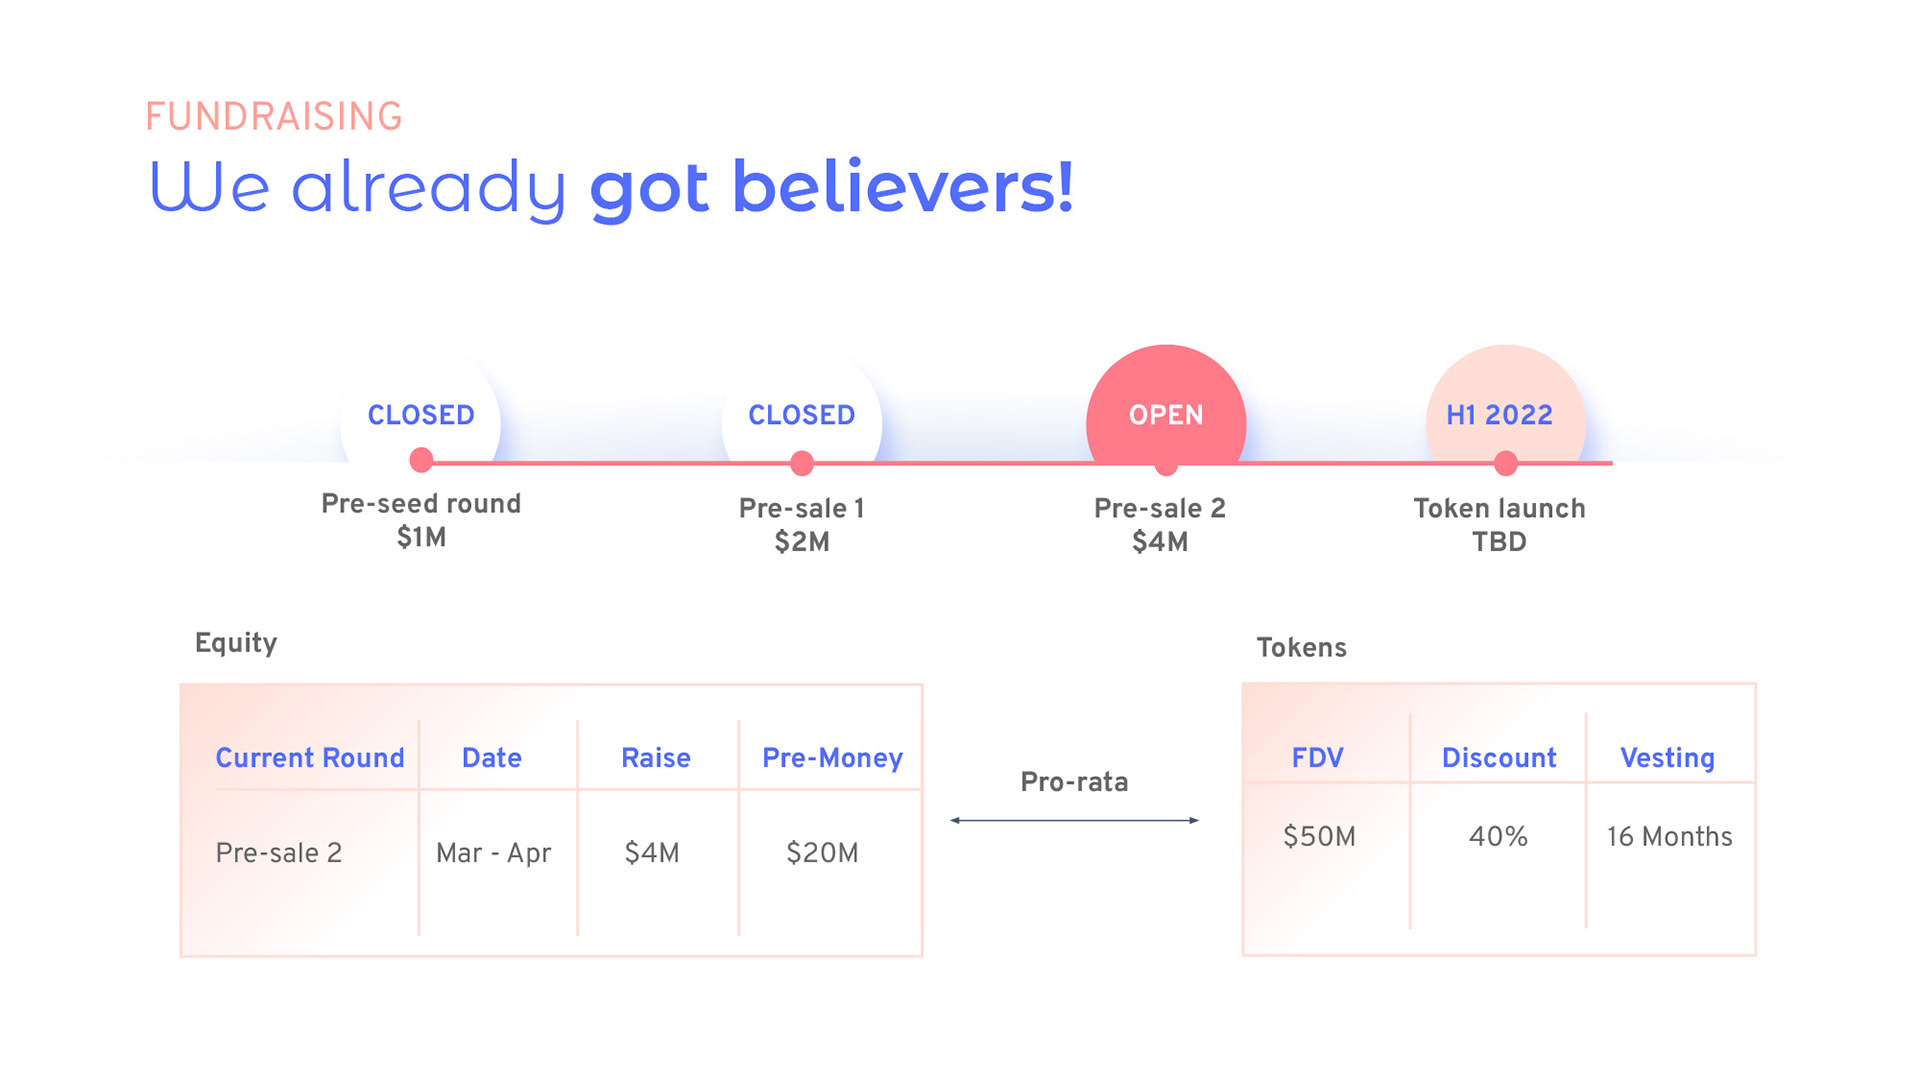Click the Raise column header
This screenshot has height=1080, width=1920.
pyautogui.click(x=656, y=758)
